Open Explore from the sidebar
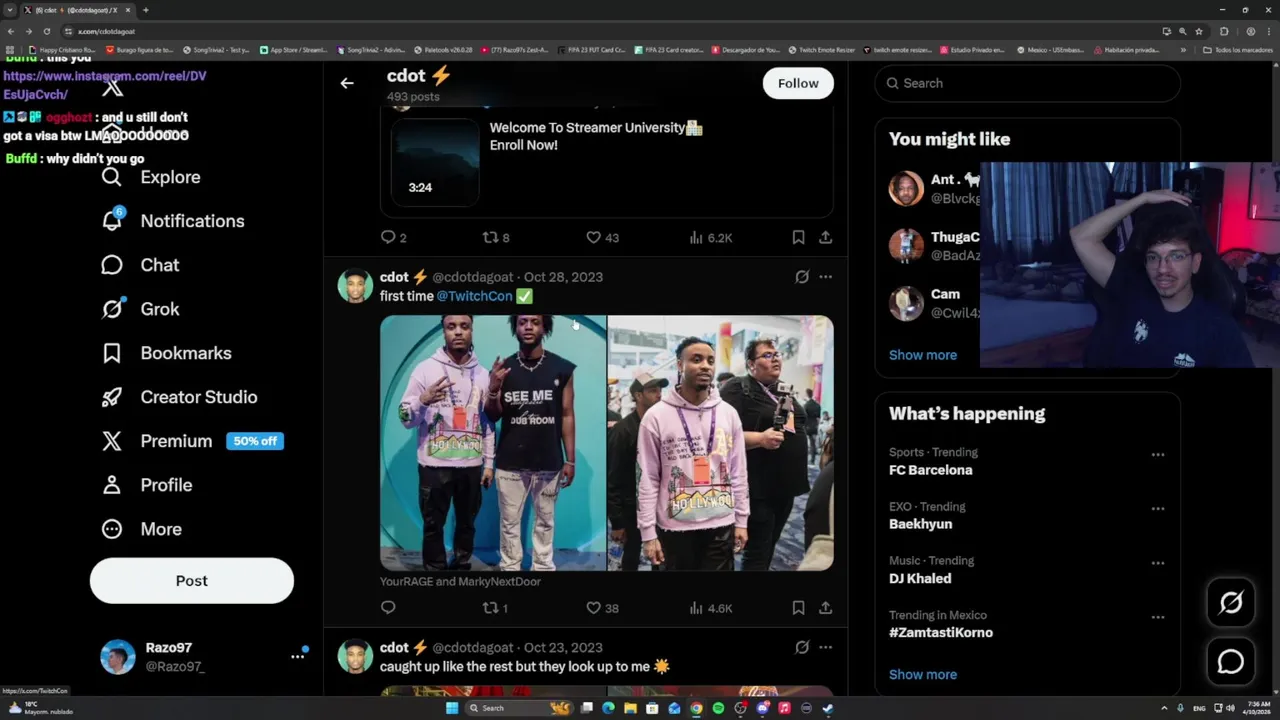Viewport: 1280px width, 720px height. [151, 177]
